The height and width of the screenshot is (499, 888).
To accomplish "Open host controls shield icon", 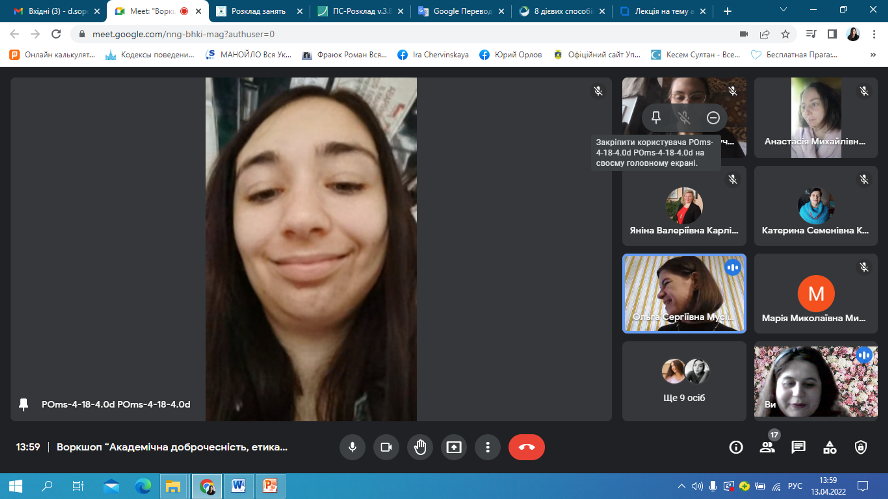I will pyautogui.click(x=861, y=447).
